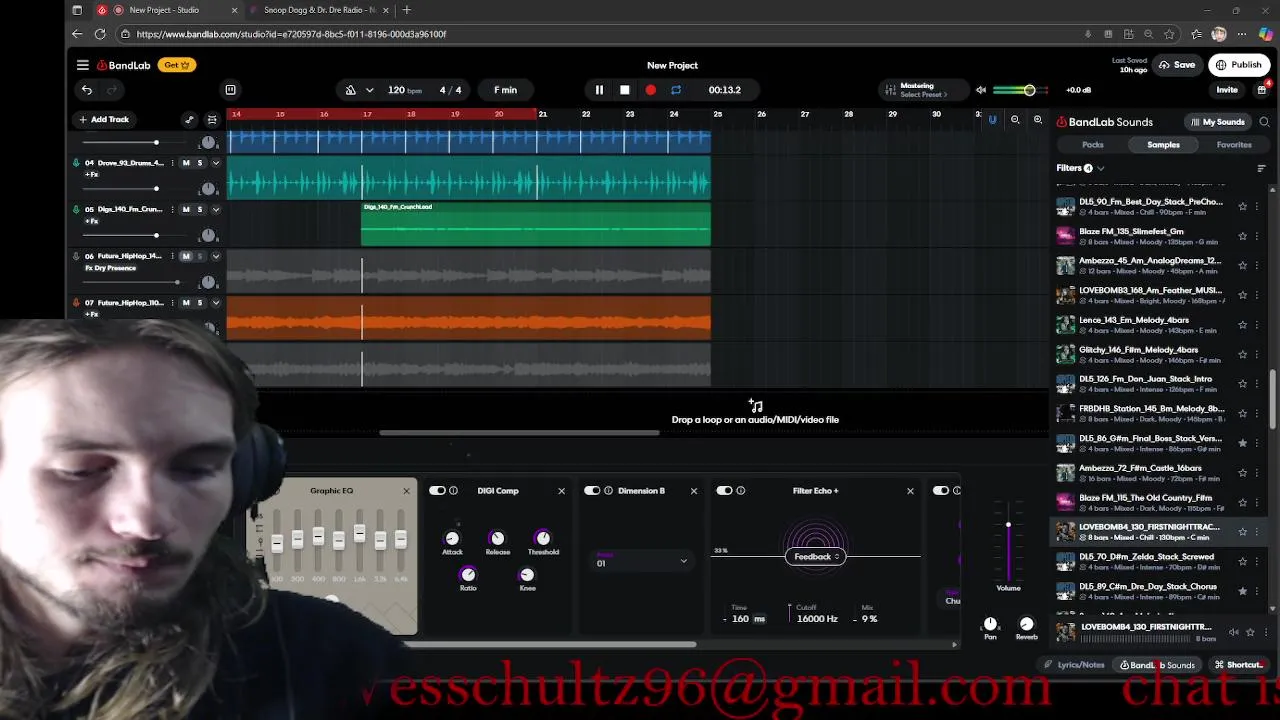1280x720 pixels.
Task: Mute track 04 Drove_93_Drums
Action: [x=186, y=163]
